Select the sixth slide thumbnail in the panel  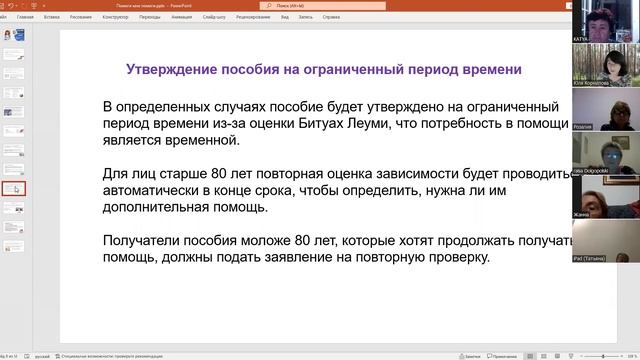point(14,131)
